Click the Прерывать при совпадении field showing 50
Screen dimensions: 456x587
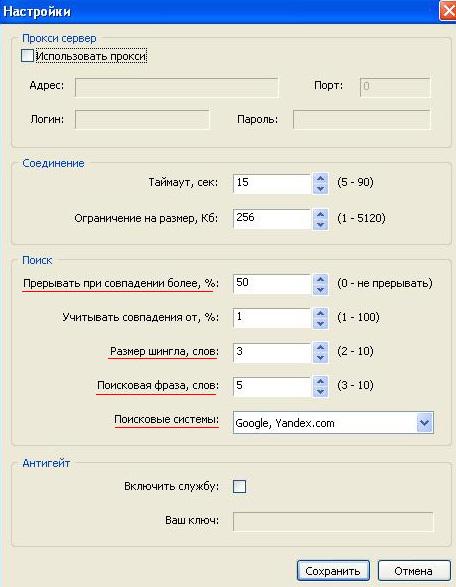coord(272,284)
